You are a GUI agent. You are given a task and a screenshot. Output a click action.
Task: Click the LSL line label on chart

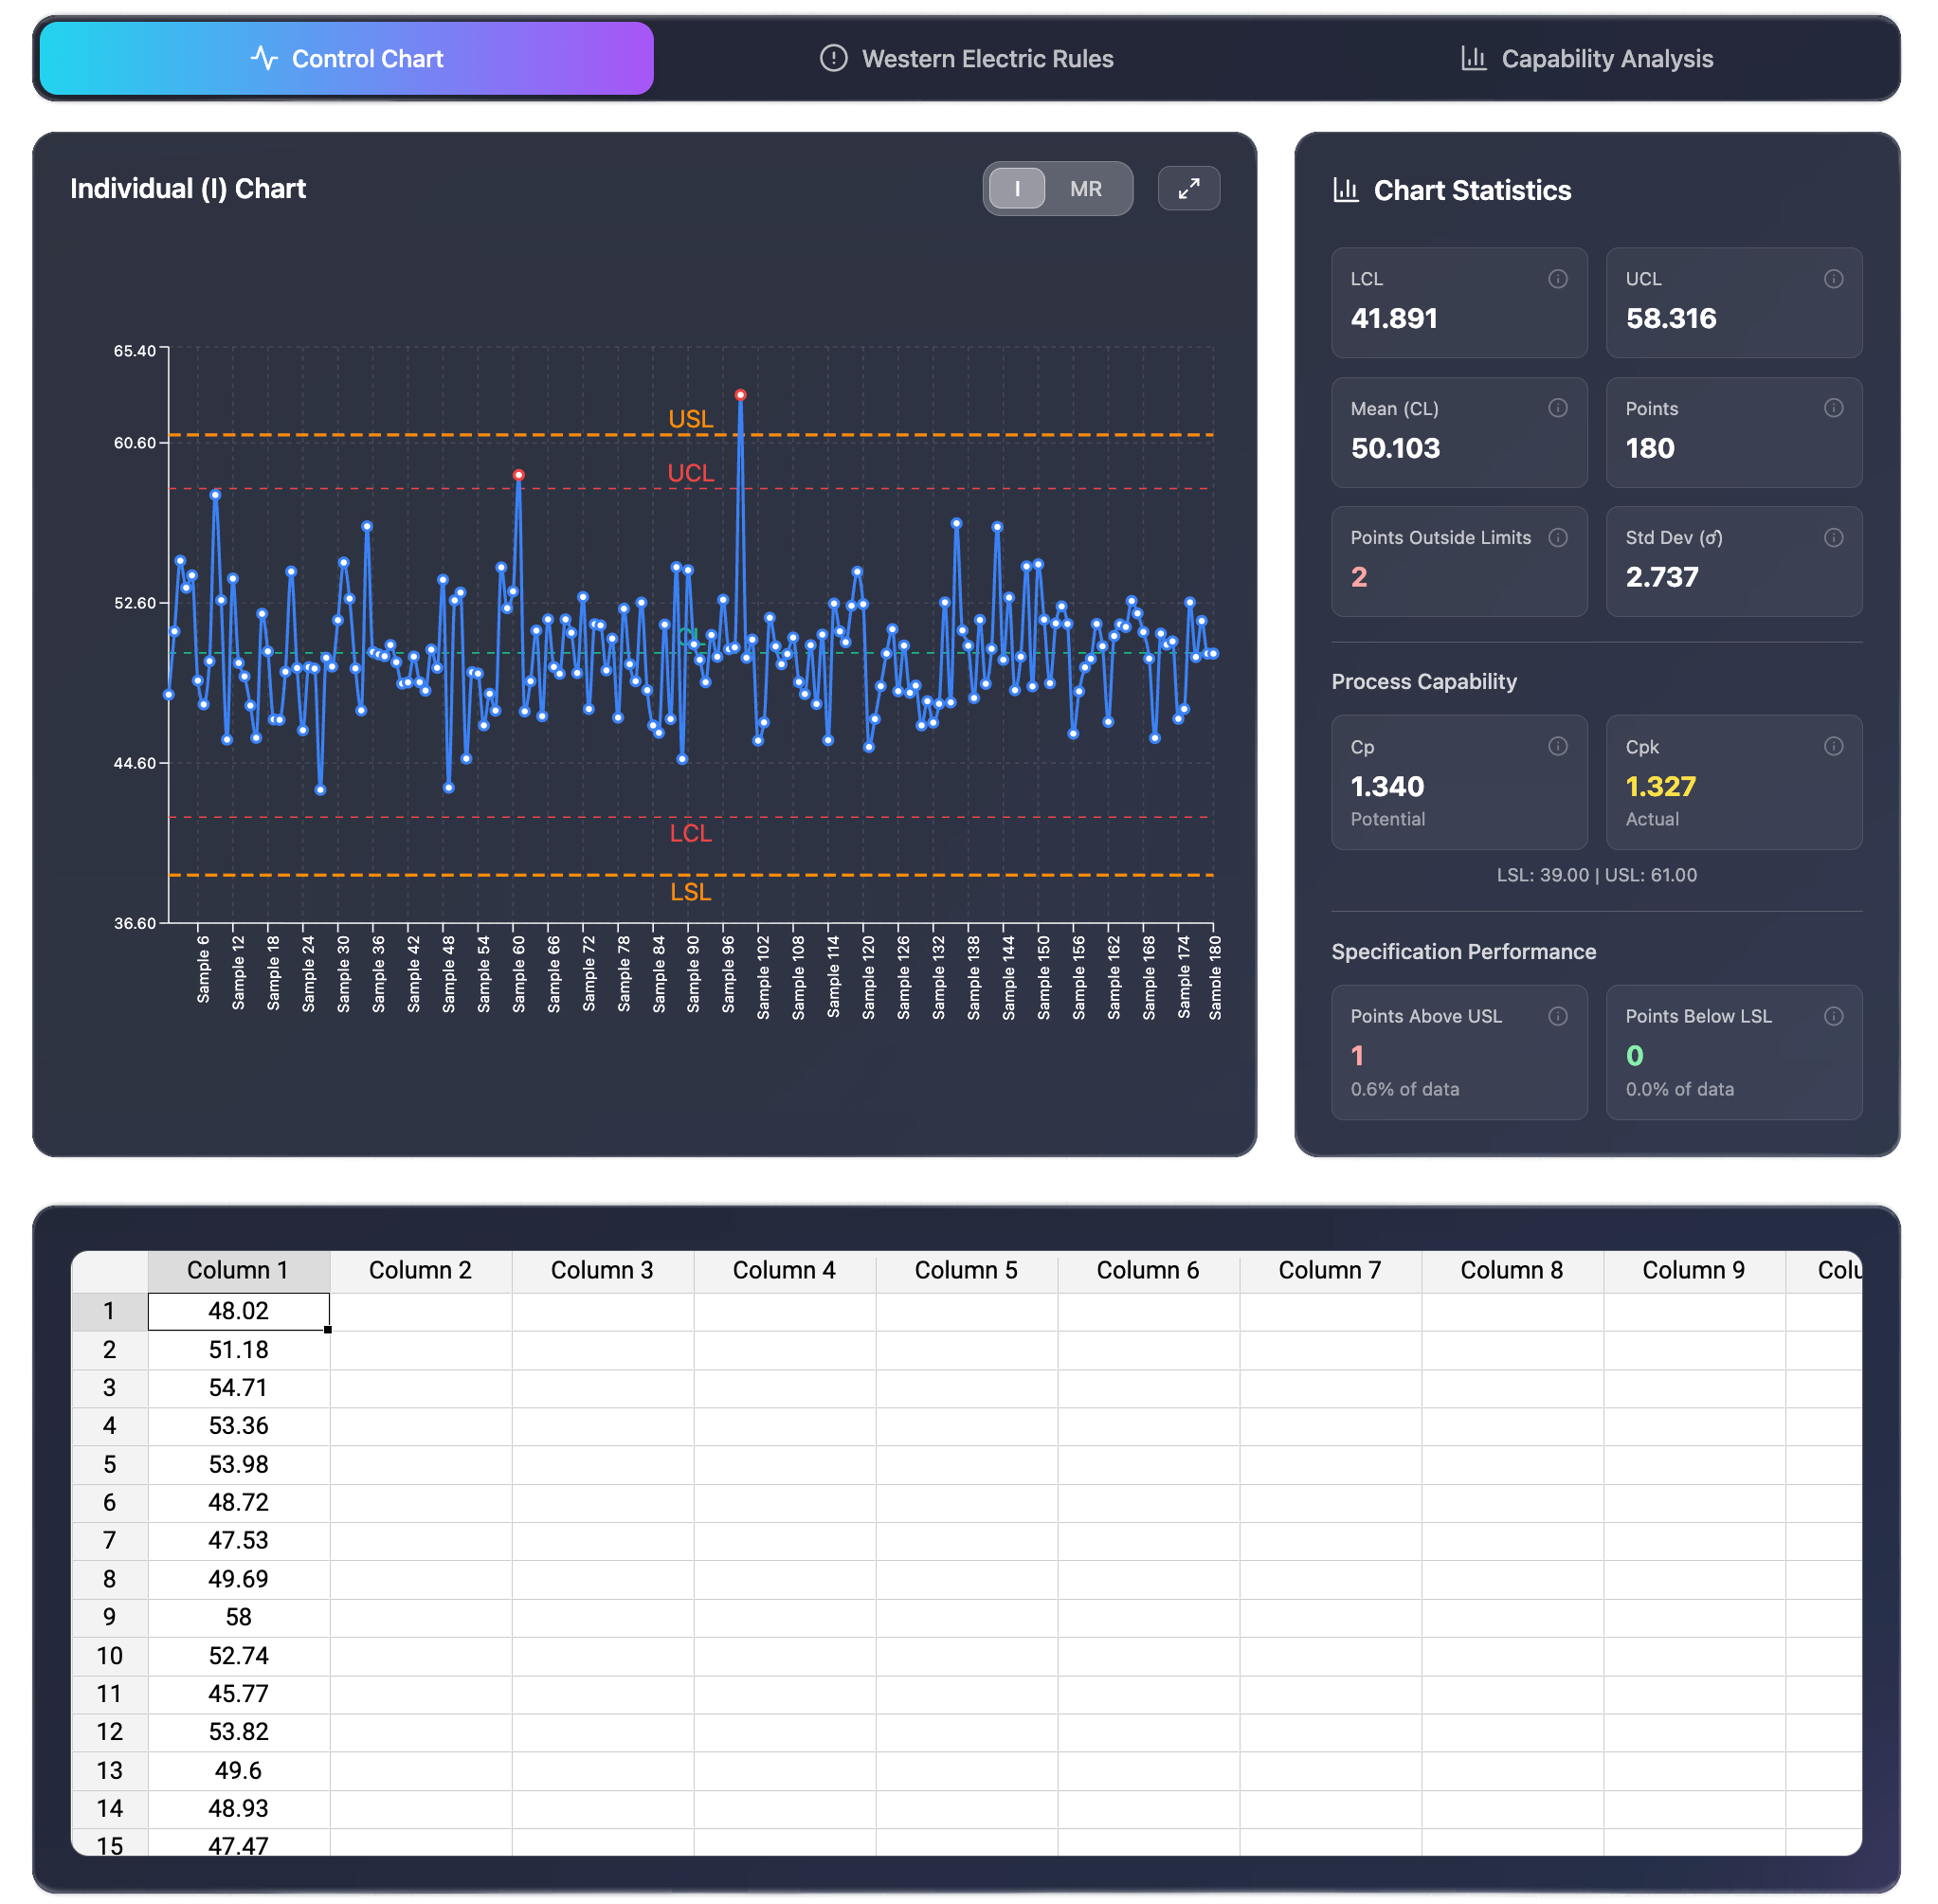click(x=690, y=892)
